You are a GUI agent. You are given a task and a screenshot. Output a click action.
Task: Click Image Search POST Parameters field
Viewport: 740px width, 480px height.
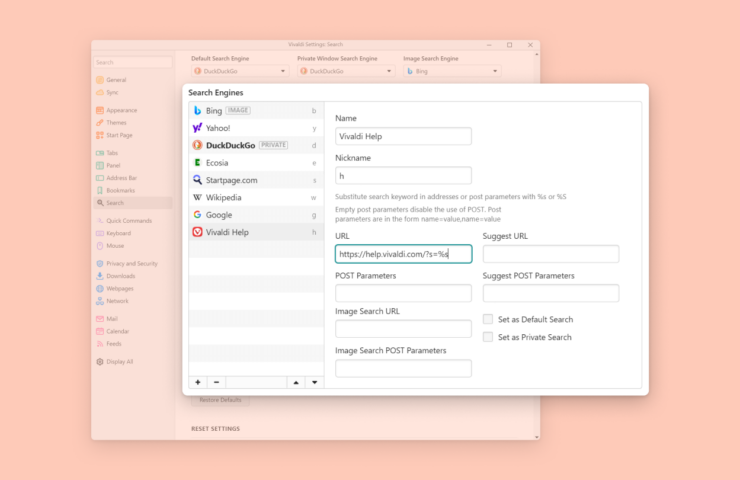point(403,368)
